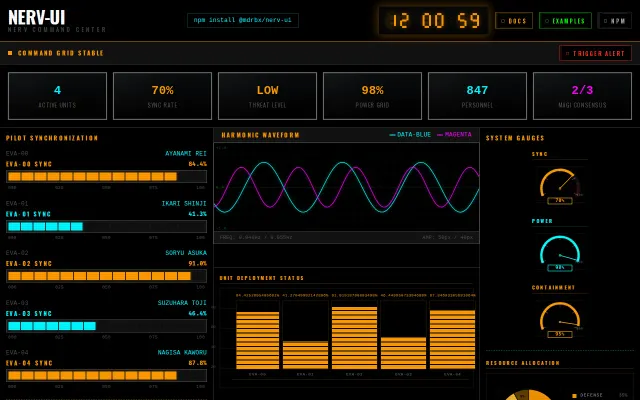This screenshot has height=400, width=640.
Task: Click the 84.4% sync value
Action: click(198, 164)
